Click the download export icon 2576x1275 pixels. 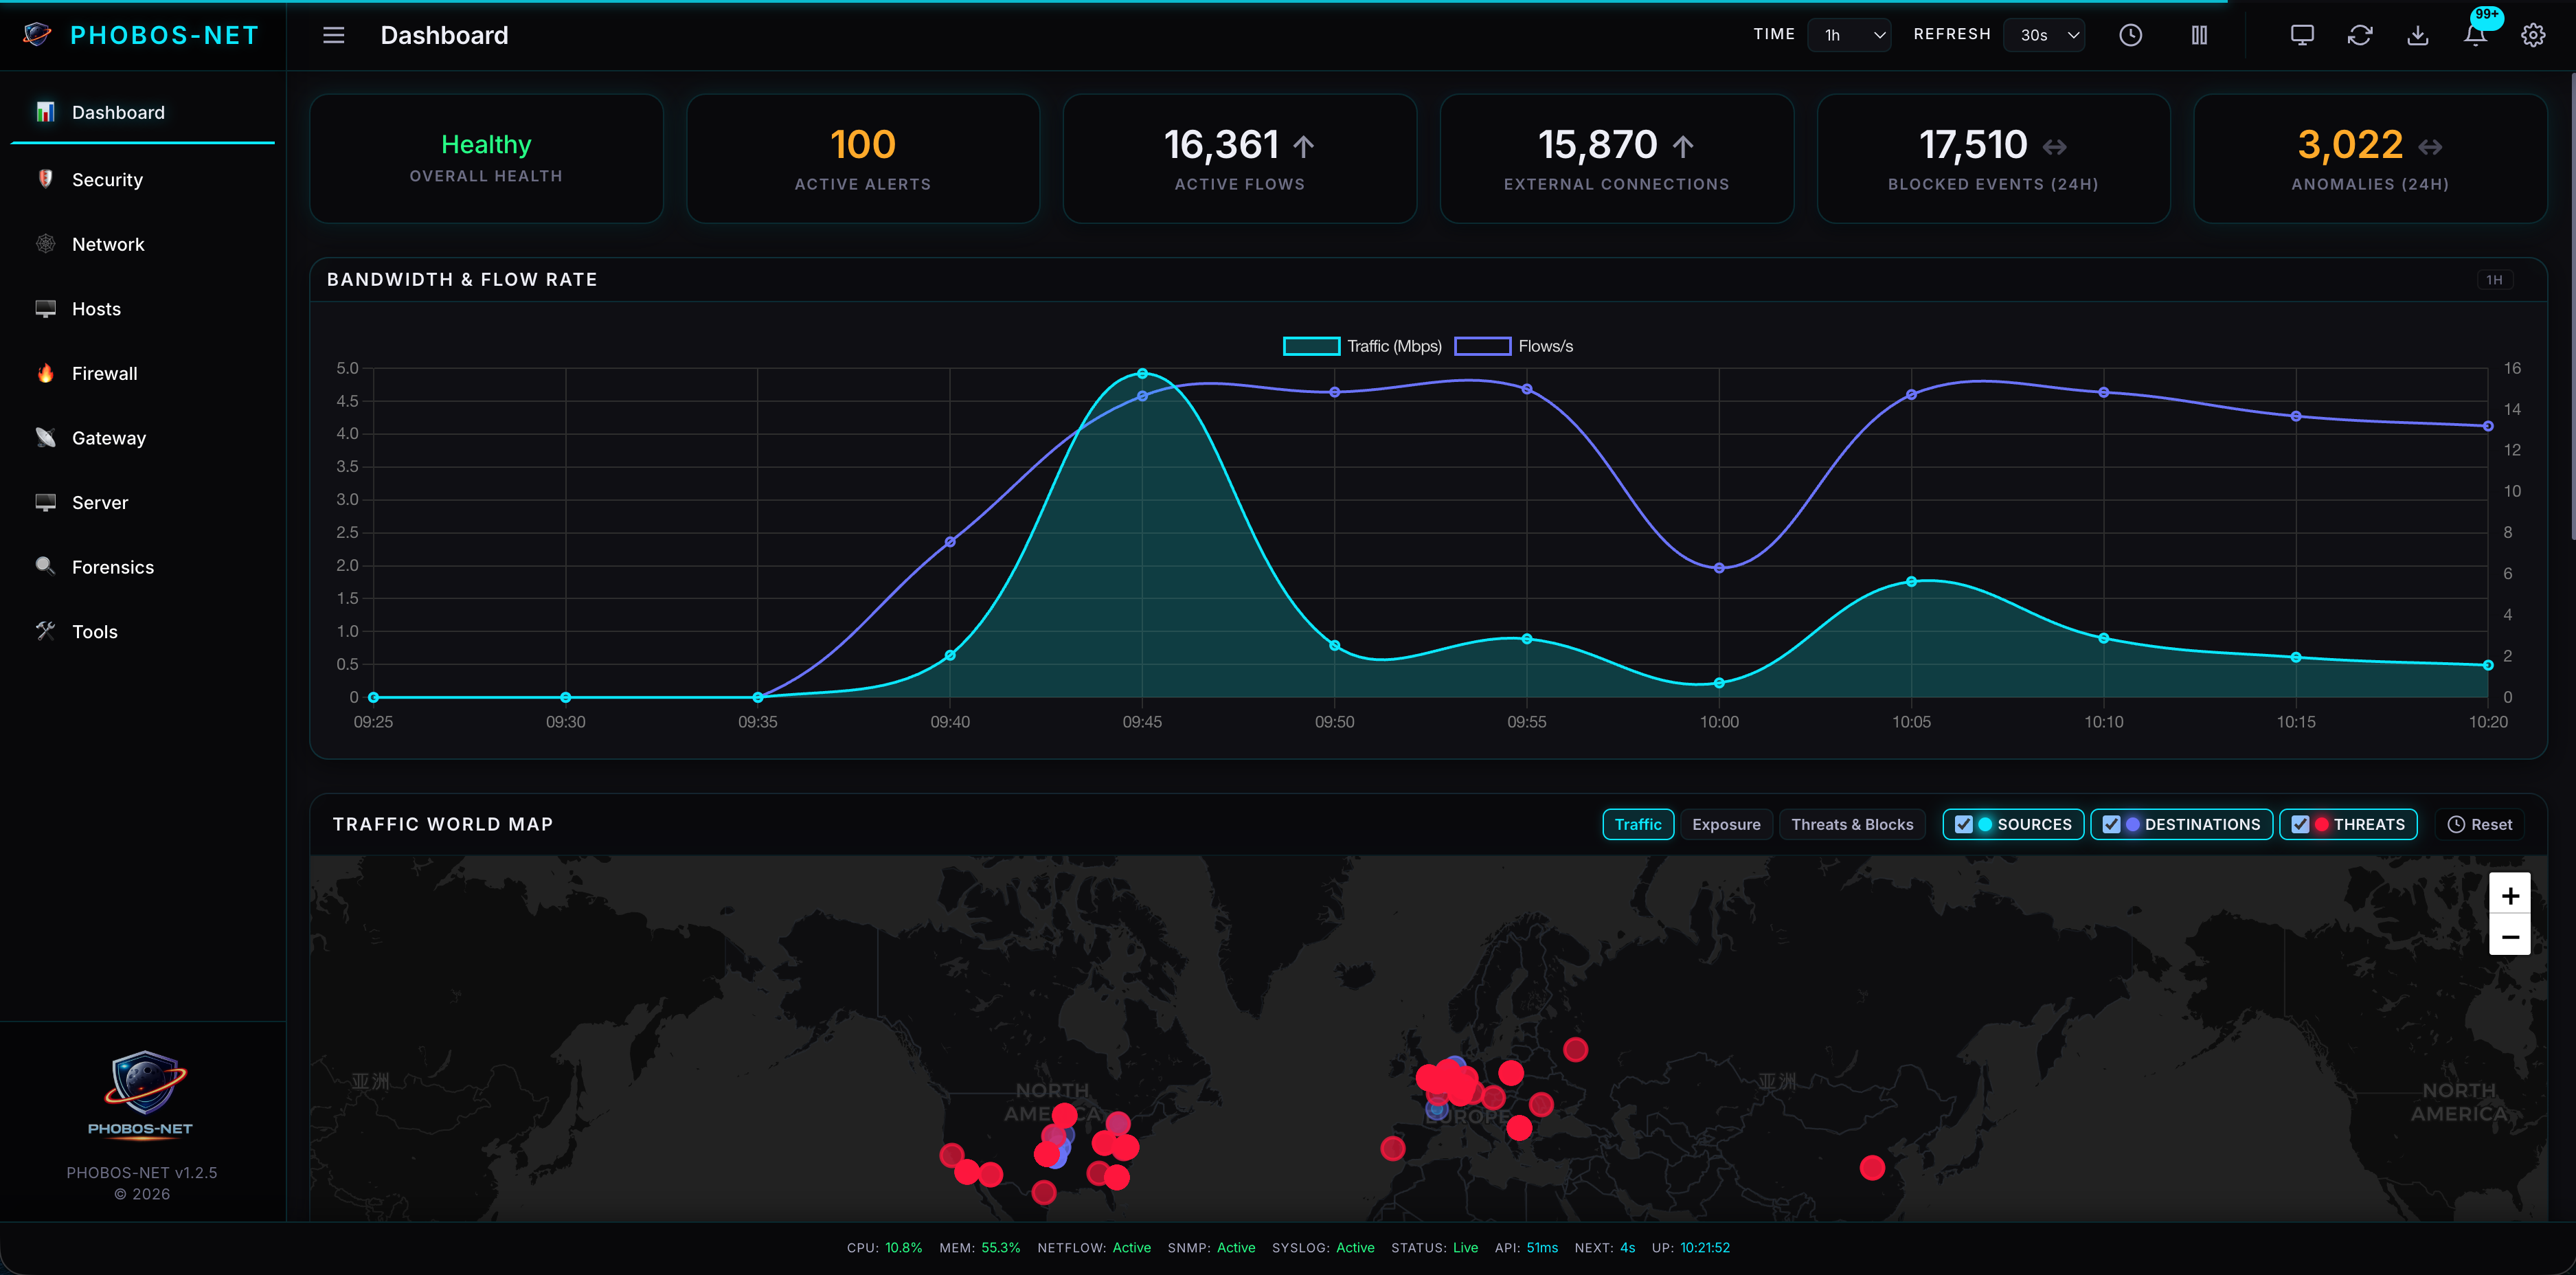pos(2417,36)
